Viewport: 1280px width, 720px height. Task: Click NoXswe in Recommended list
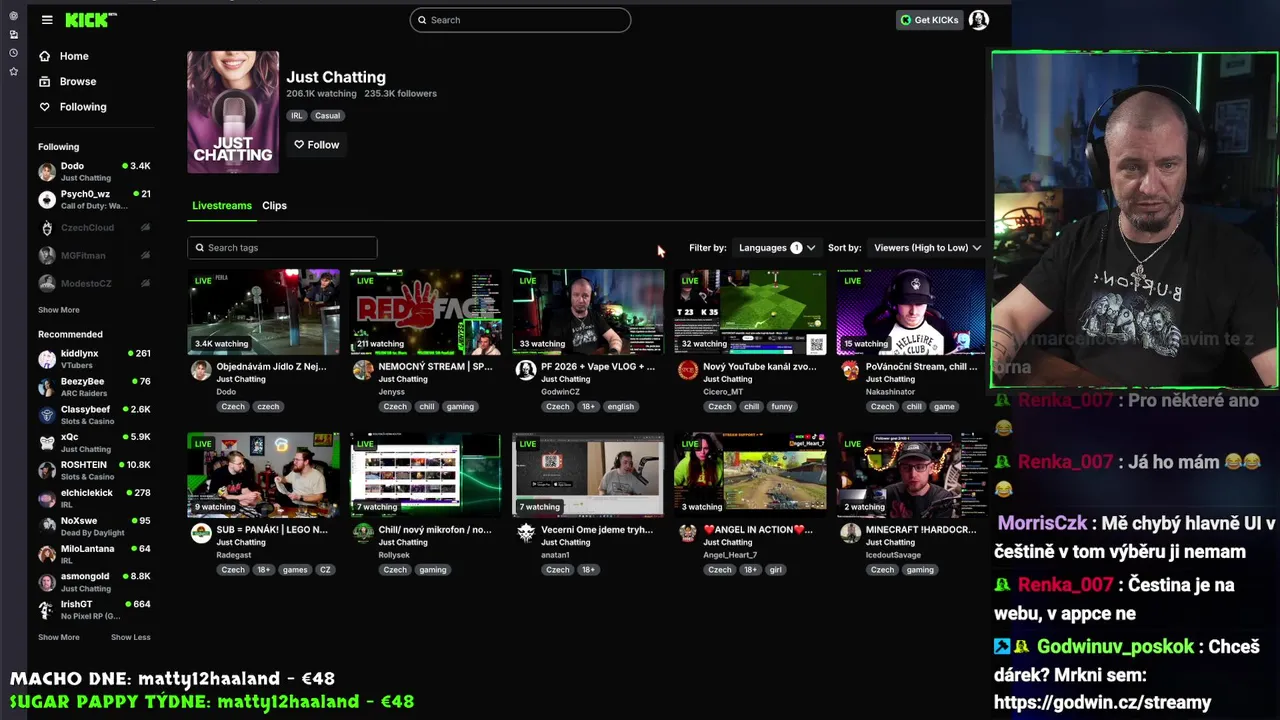(x=94, y=526)
